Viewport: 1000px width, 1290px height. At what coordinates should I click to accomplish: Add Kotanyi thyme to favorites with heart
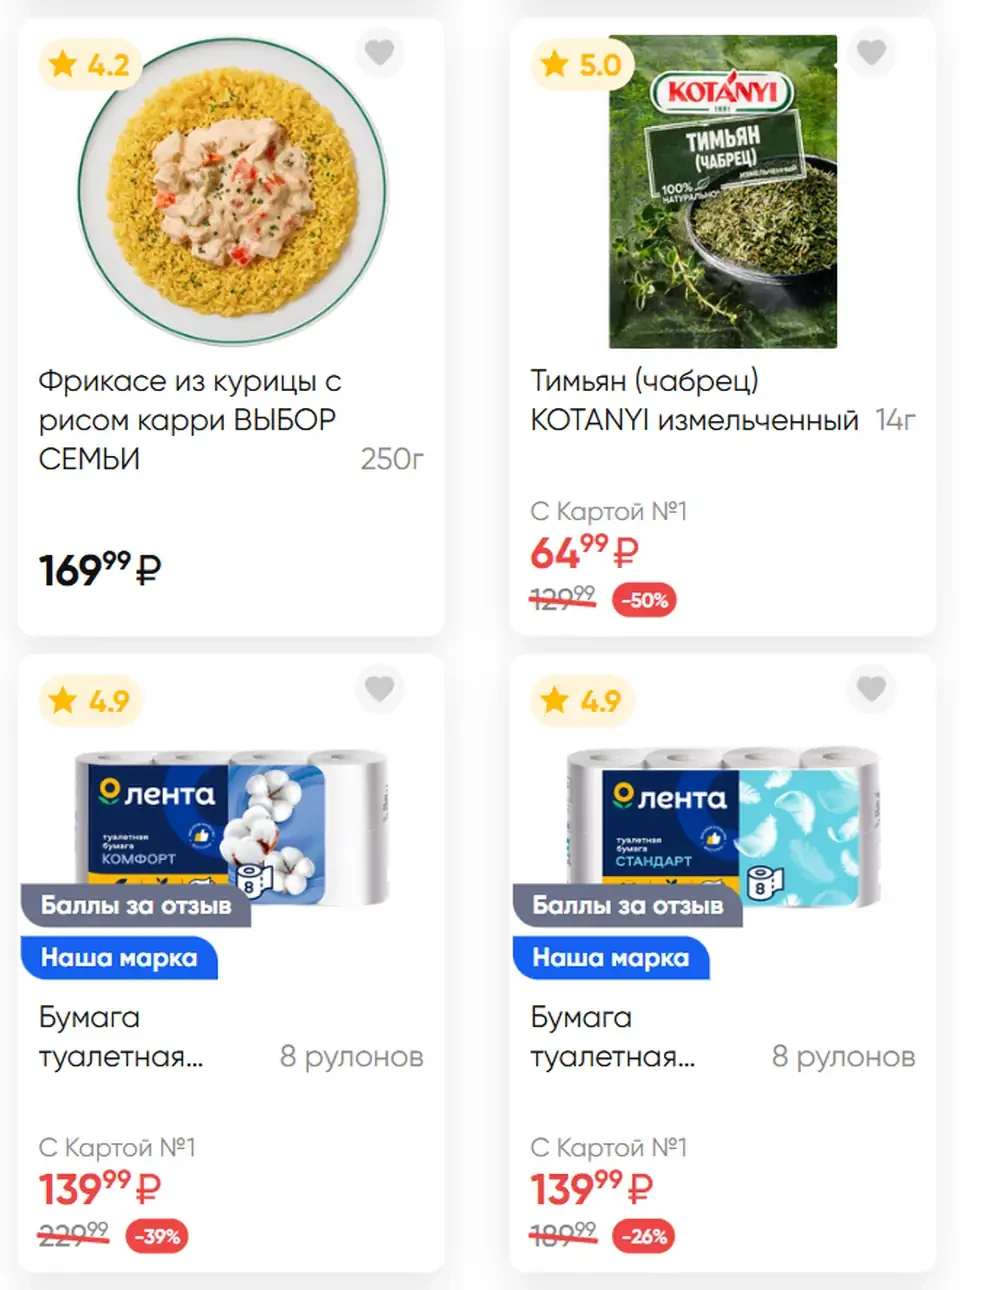[x=871, y=52]
